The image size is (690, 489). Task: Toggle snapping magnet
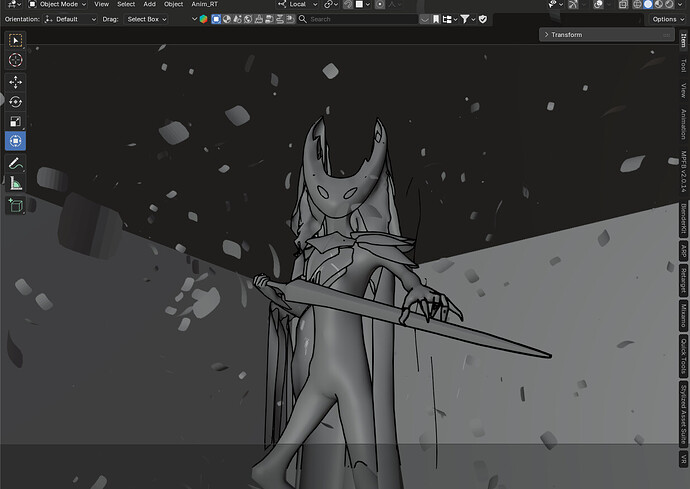[x=348, y=4]
